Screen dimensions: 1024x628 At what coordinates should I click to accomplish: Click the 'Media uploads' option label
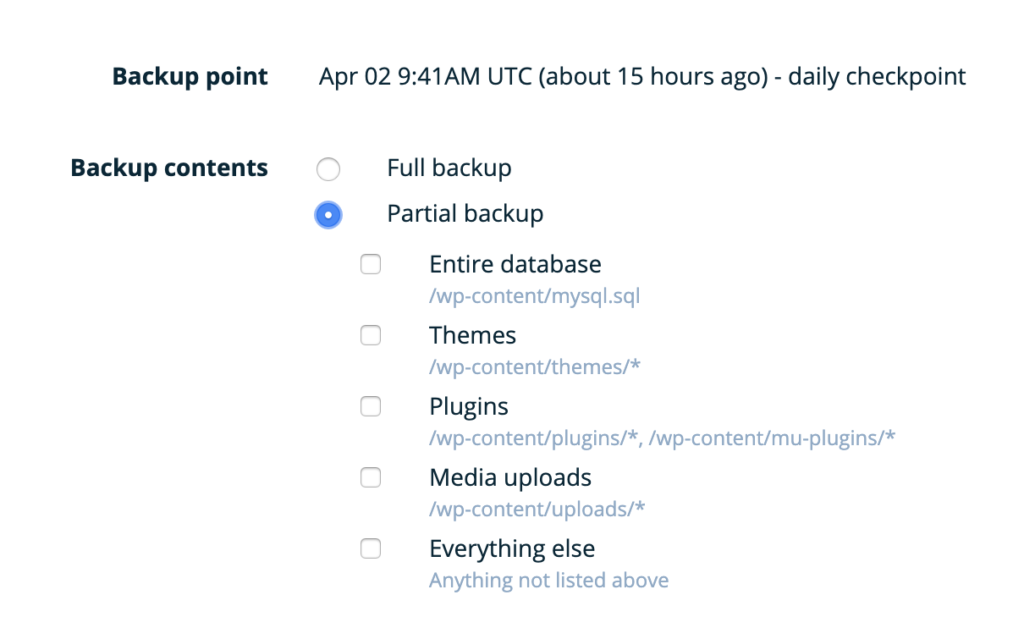[x=511, y=478]
